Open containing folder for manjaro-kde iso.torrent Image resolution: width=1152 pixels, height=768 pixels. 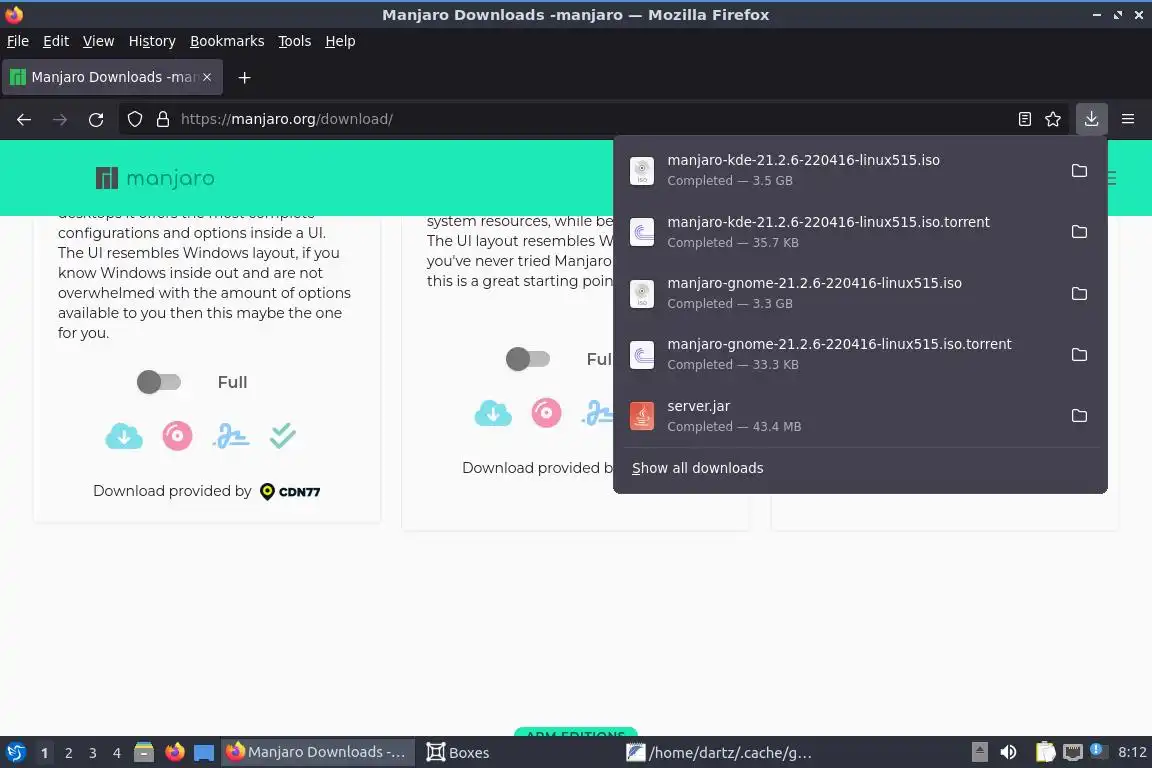1079,232
